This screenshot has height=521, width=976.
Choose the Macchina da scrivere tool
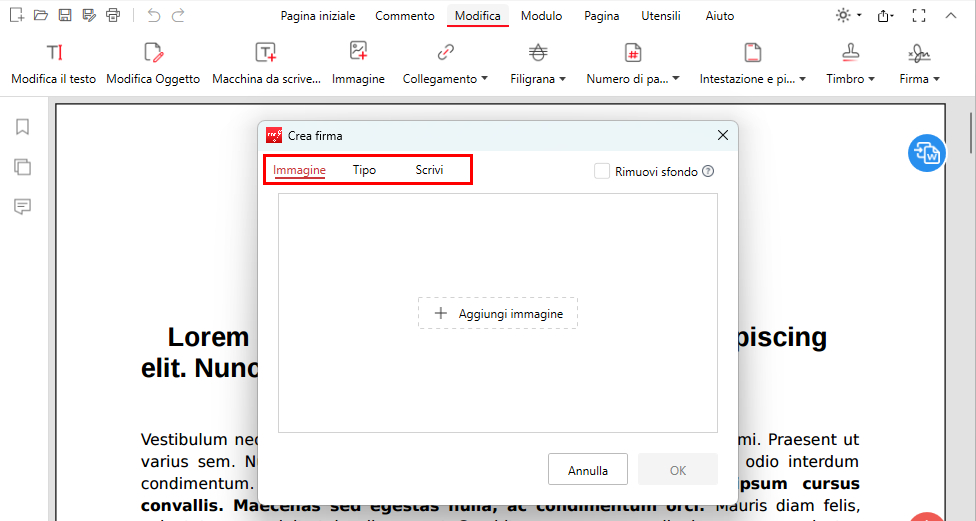(x=266, y=53)
